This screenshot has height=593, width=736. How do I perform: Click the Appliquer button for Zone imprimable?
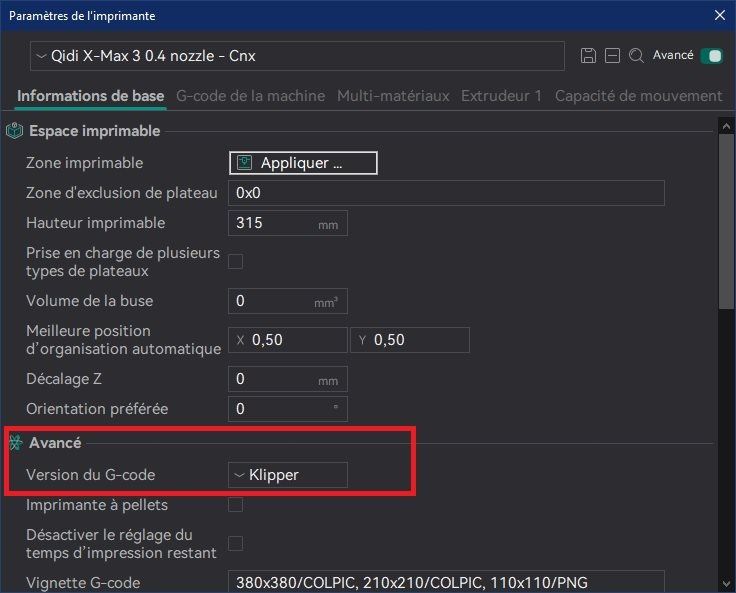tap(303, 163)
